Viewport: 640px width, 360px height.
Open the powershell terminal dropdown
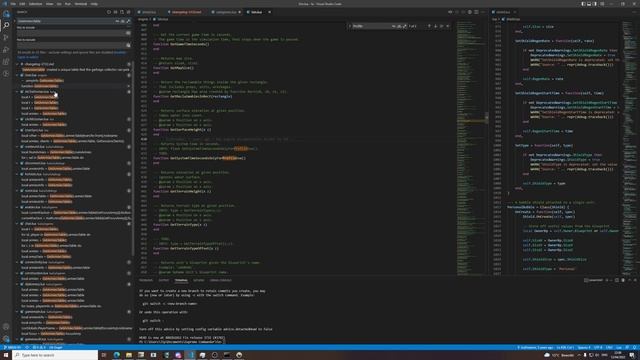point(611,280)
